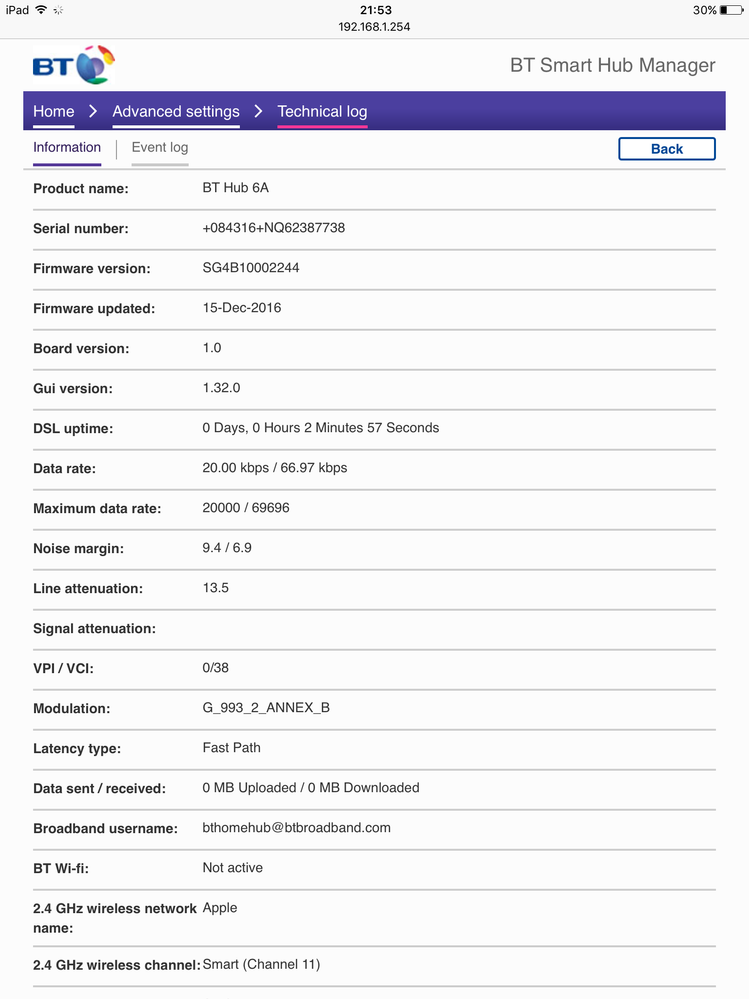749x999 pixels.
Task: Click the Smart (Channel 11) value
Action: (x=261, y=964)
